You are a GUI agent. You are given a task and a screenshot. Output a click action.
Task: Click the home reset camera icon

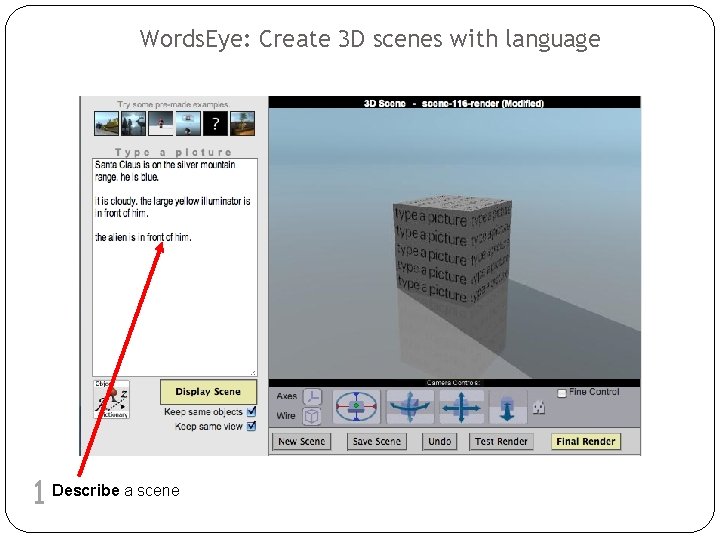539,407
